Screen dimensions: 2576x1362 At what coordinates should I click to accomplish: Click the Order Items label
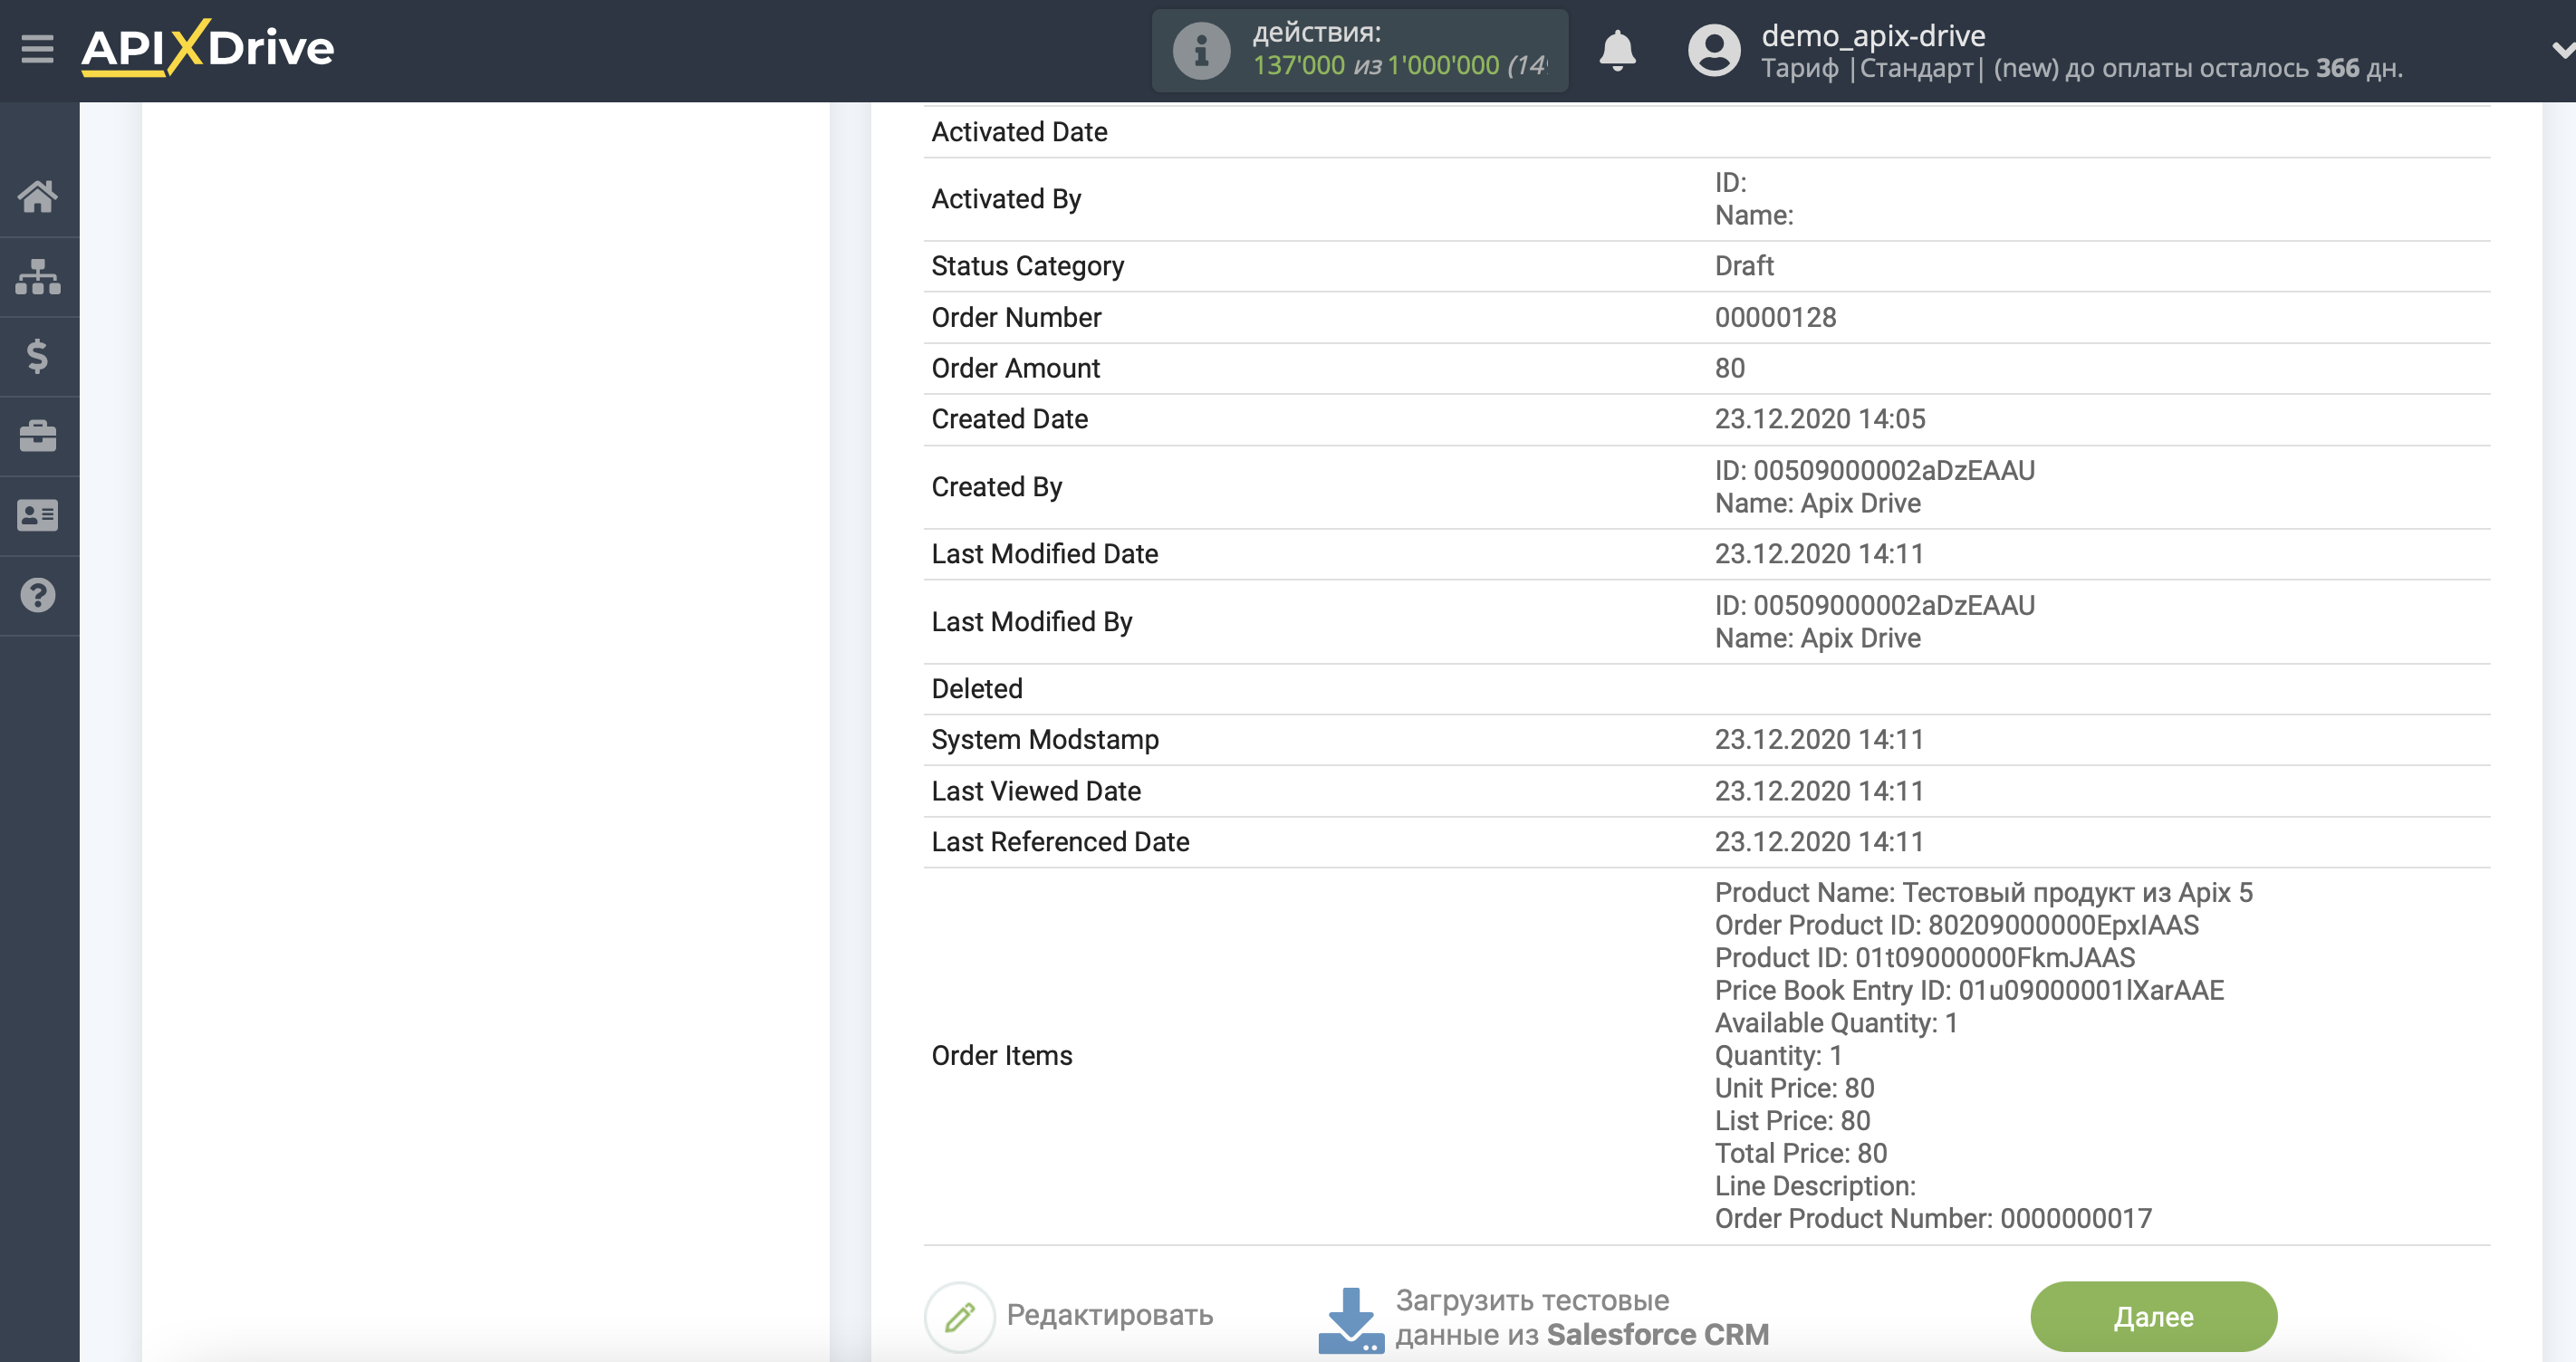[1001, 1056]
